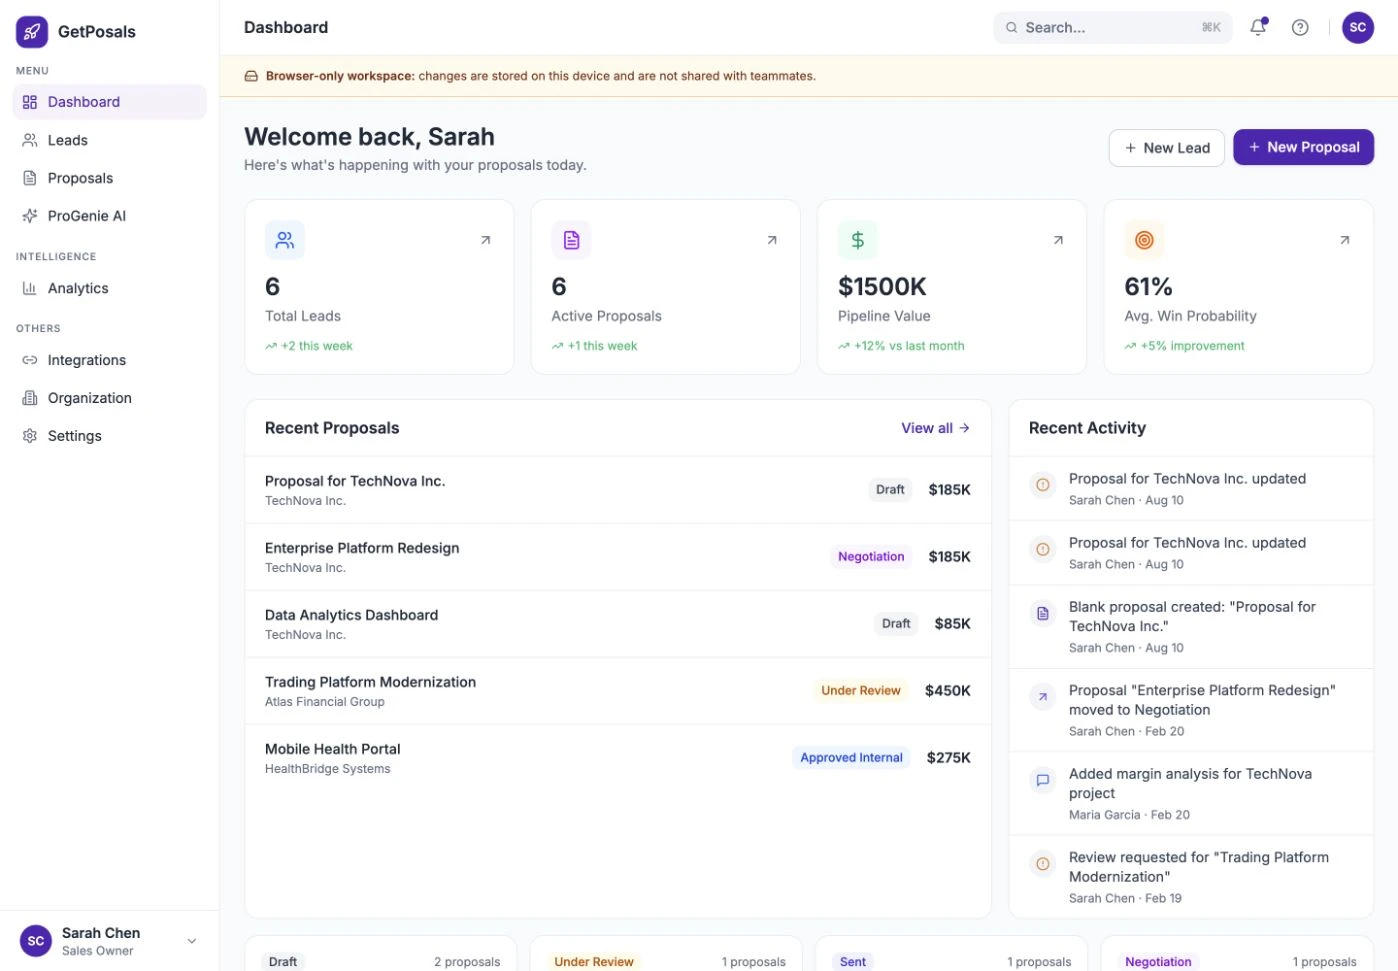This screenshot has height=971, width=1398.
Task: Click '+12% vs last month' trend text
Action: [x=909, y=346]
